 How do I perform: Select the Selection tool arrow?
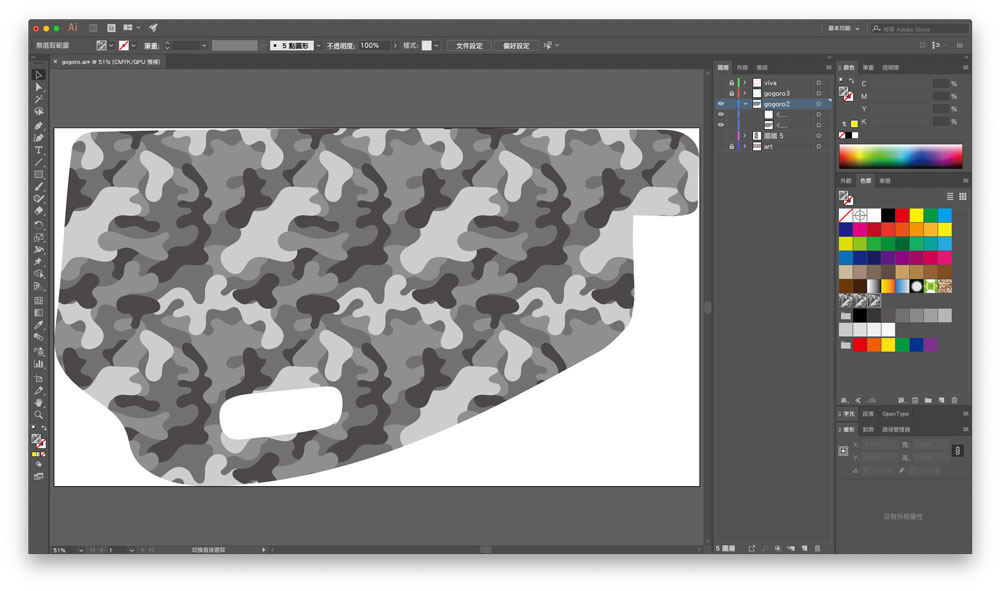[x=39, y=75]
